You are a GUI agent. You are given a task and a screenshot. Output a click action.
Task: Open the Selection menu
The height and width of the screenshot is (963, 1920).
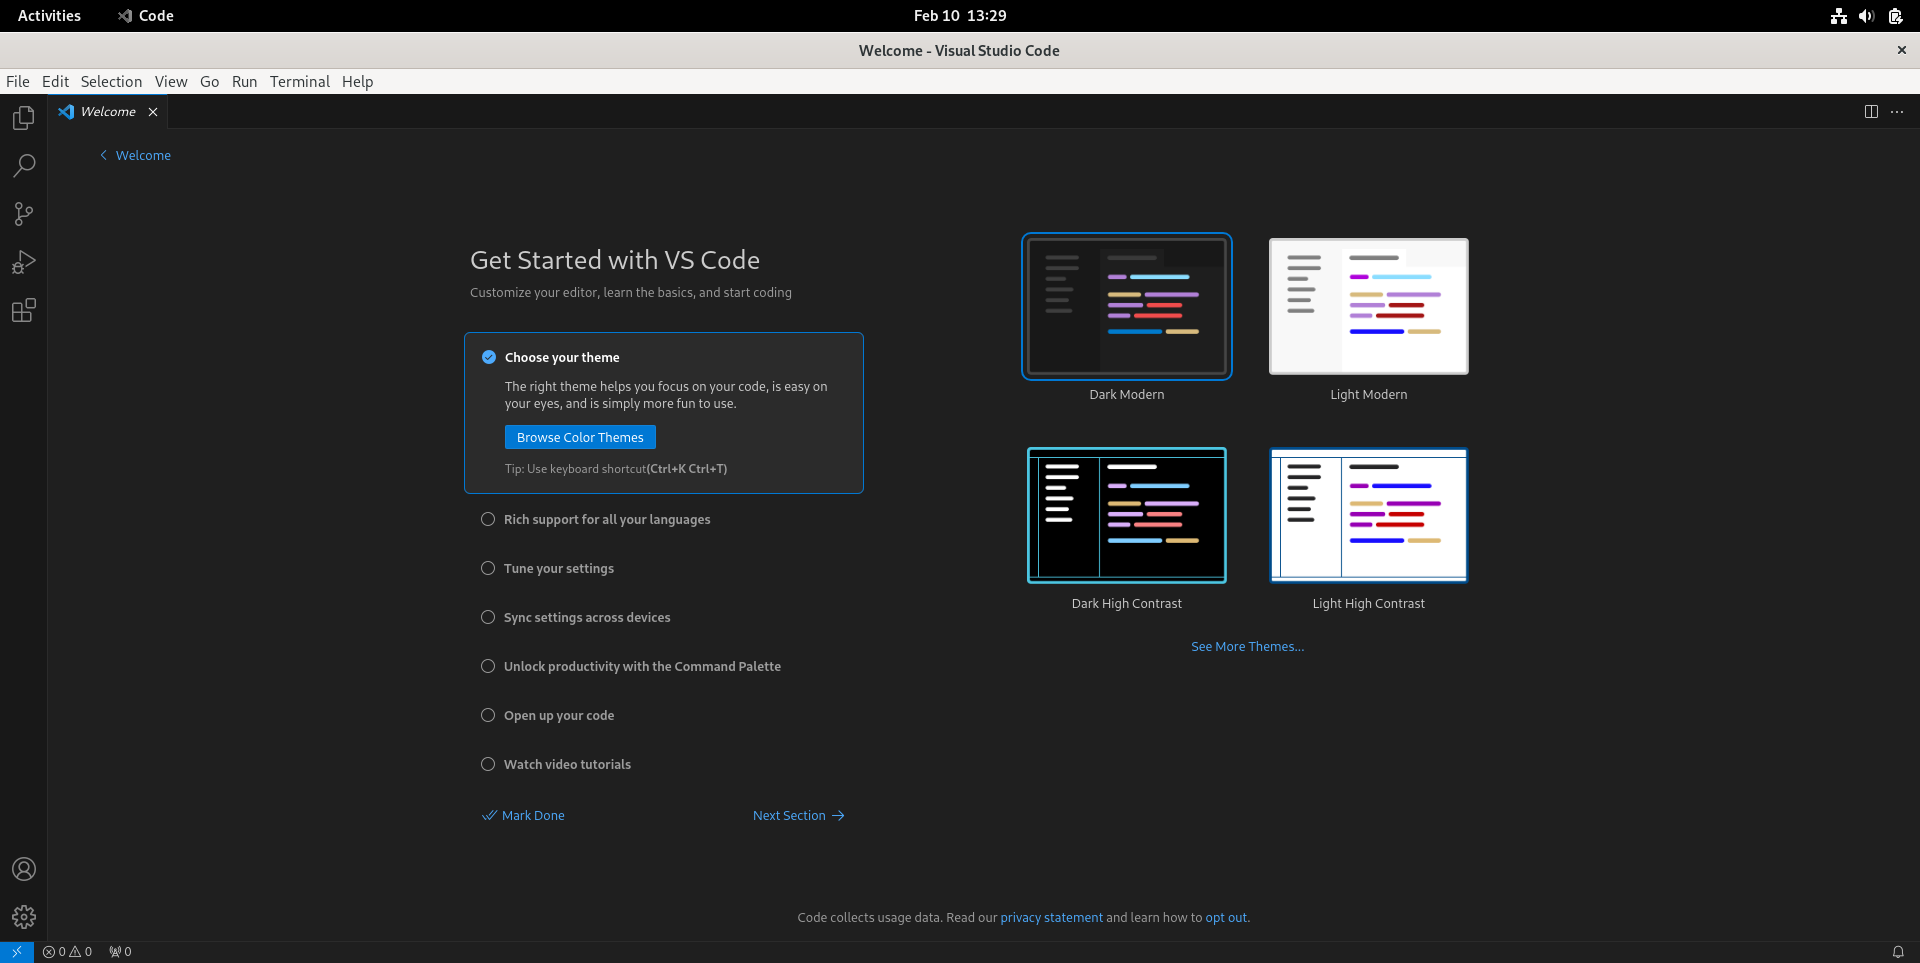(x=111, y=82)
